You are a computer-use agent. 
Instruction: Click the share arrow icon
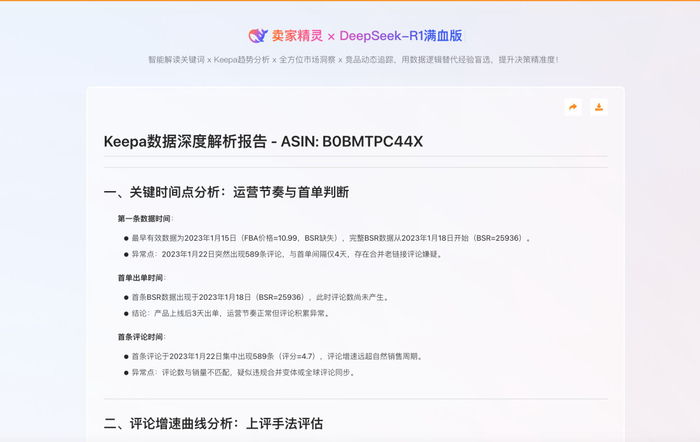pyautogui.click(x=573, y=107)
